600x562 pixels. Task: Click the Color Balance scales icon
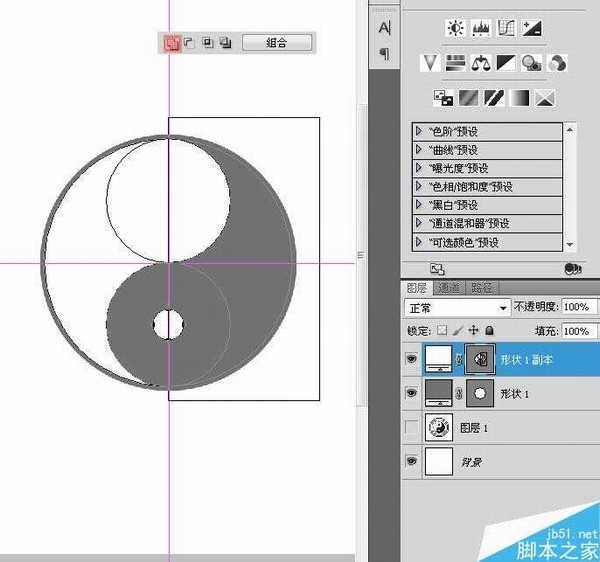482,63
